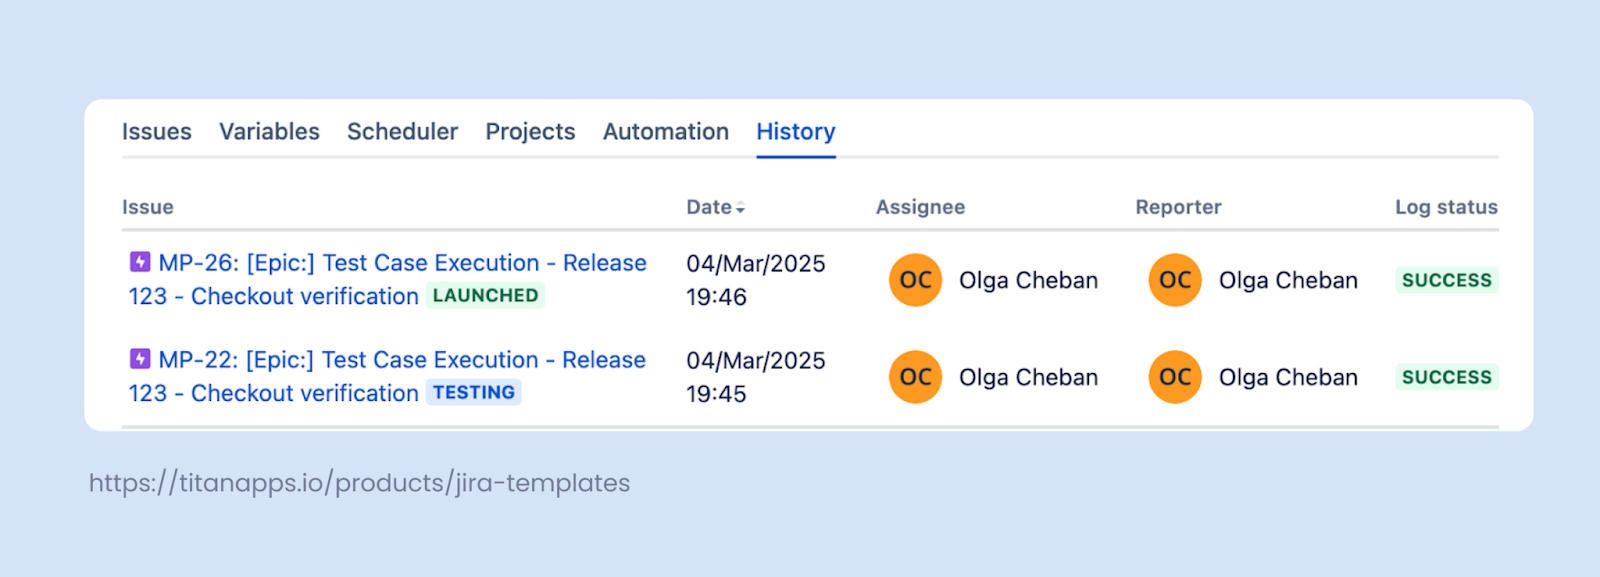Select the History tab
Image resolution: width=1600 pixels, height=577 pixels.
click(796, 132)
